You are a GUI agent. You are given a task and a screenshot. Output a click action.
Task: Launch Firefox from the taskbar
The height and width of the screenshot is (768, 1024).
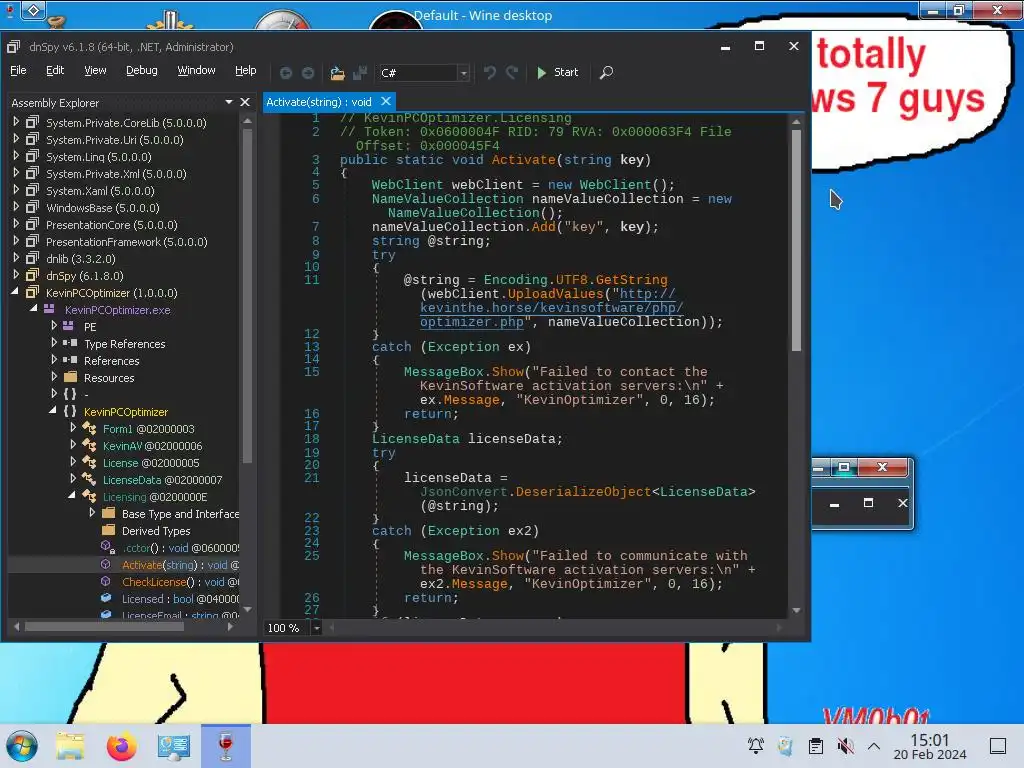tap(122, 746)
